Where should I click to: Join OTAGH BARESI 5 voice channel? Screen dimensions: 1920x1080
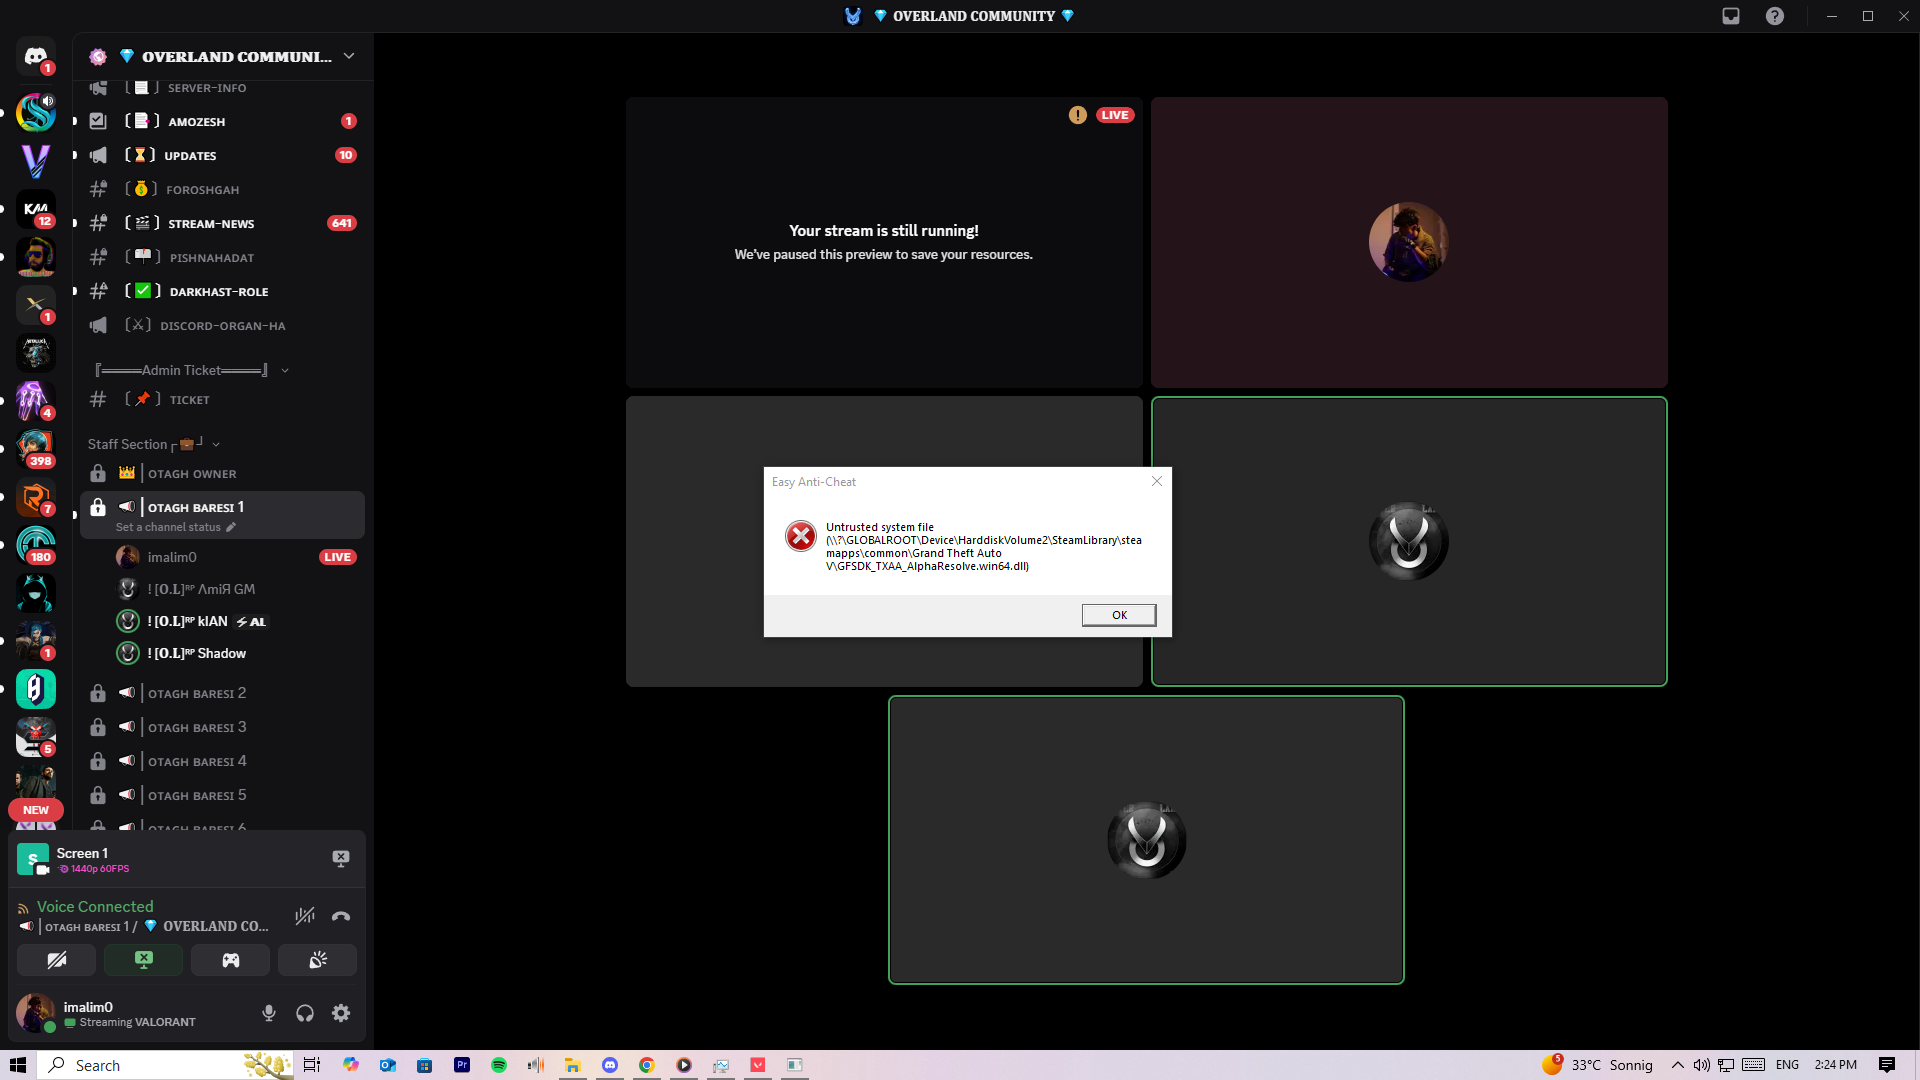222,795
